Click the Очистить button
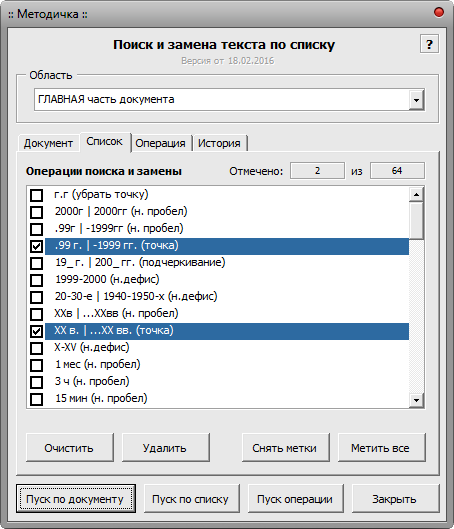454x529 pixels. coord(69,448)
